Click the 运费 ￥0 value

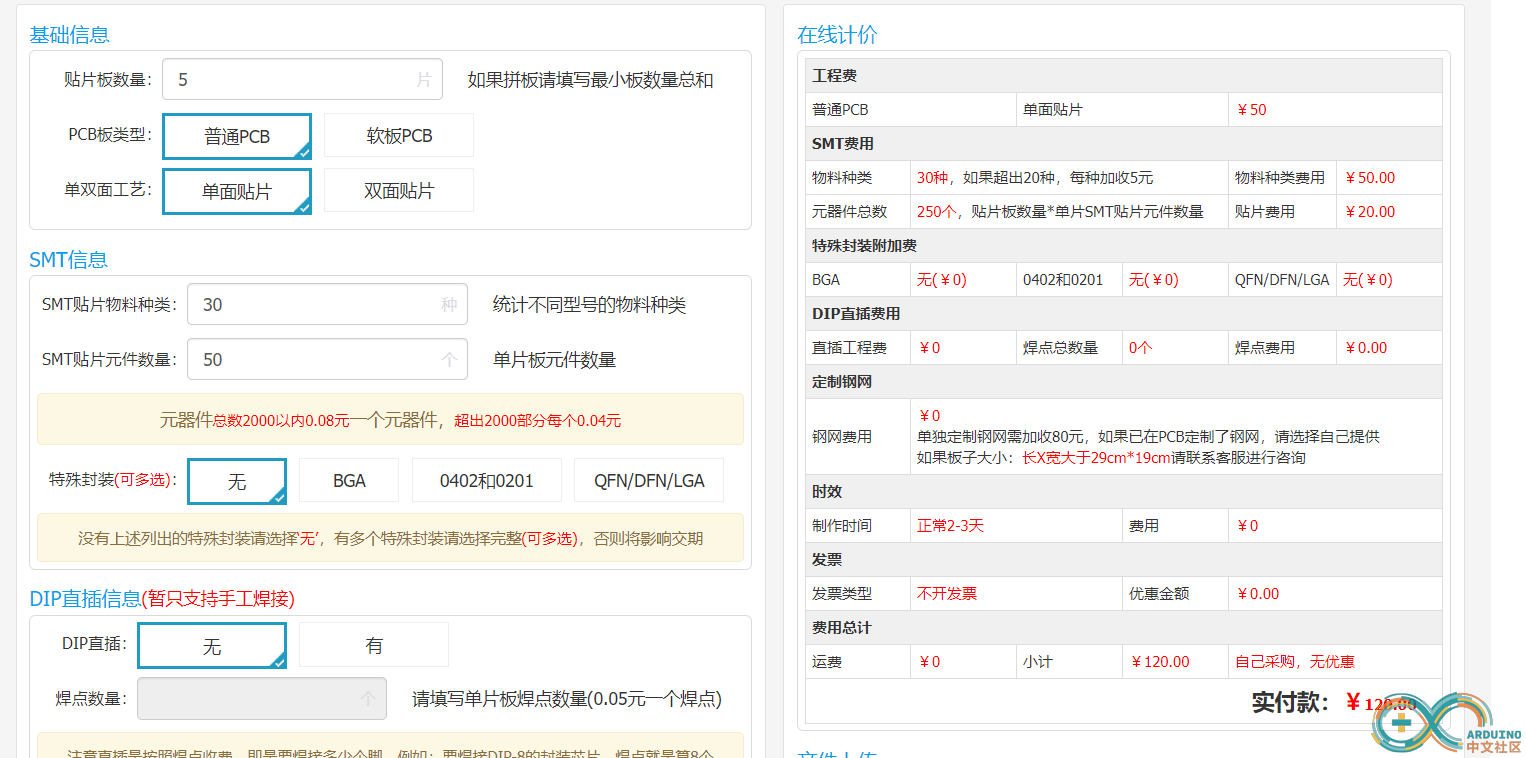pos(928,662)
